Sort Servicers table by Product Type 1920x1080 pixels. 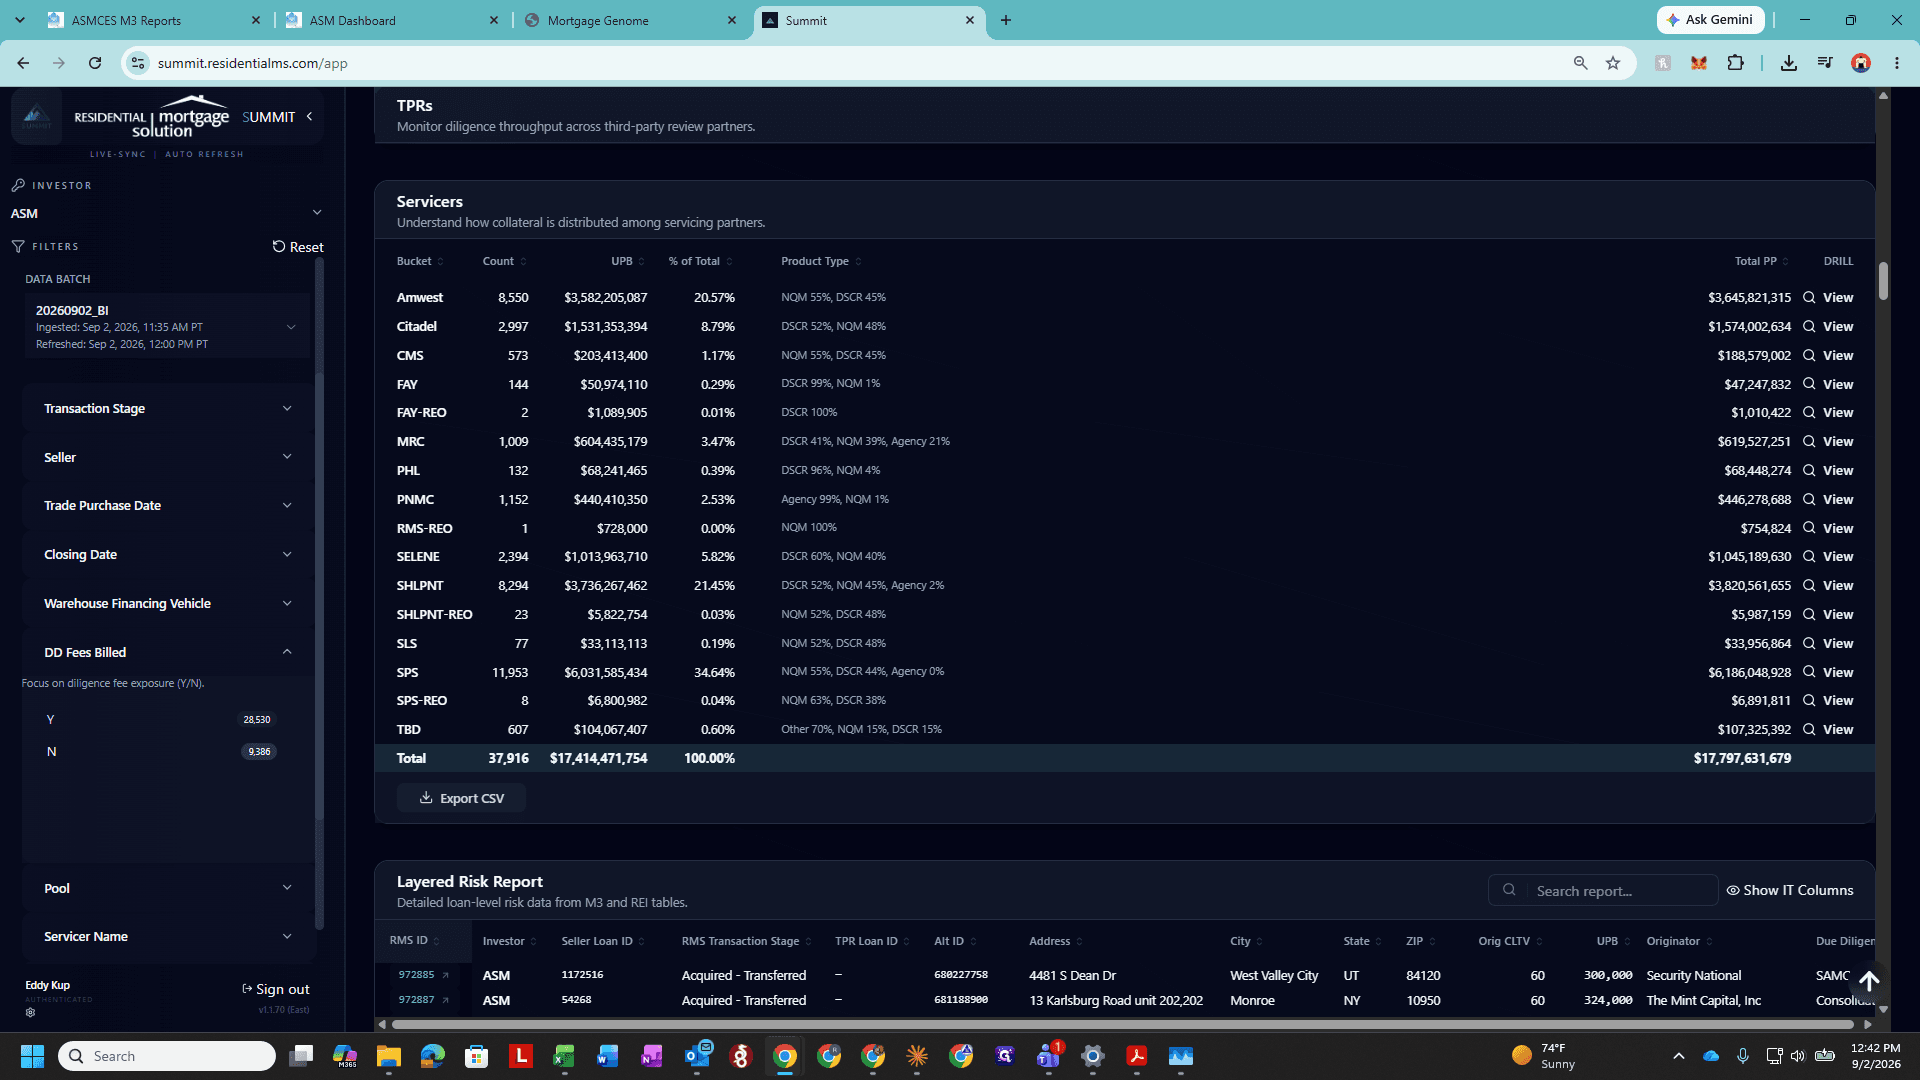tap(821, 262)
